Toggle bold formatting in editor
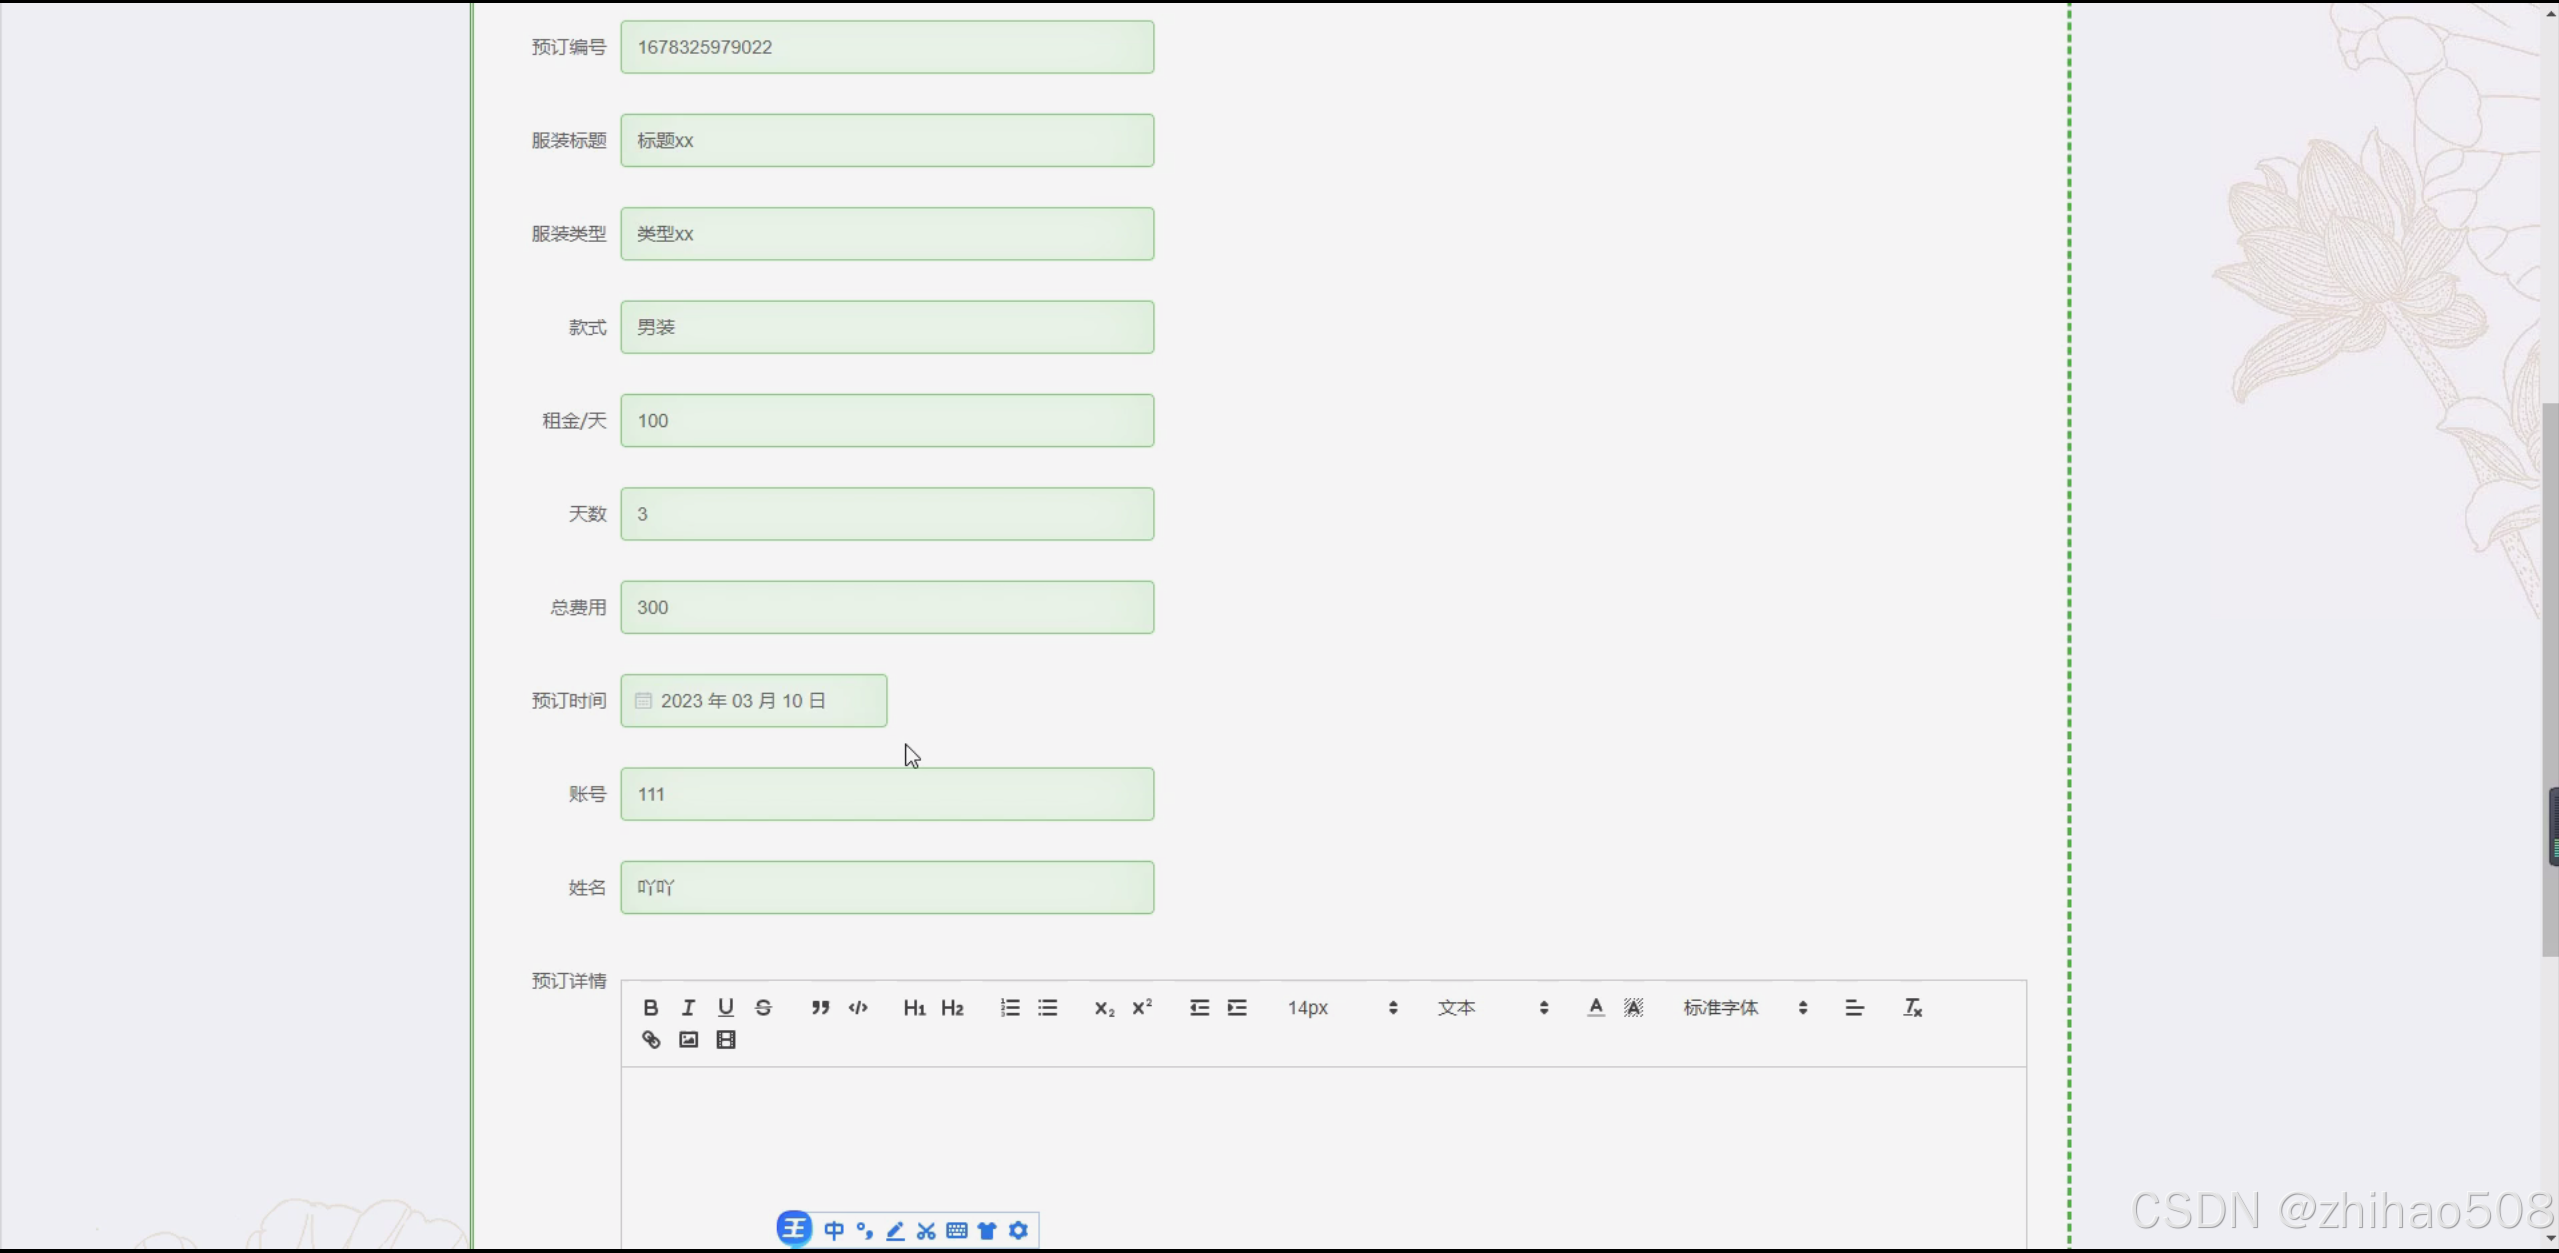The image size is (2559, 1253). tap(650, 1008)
